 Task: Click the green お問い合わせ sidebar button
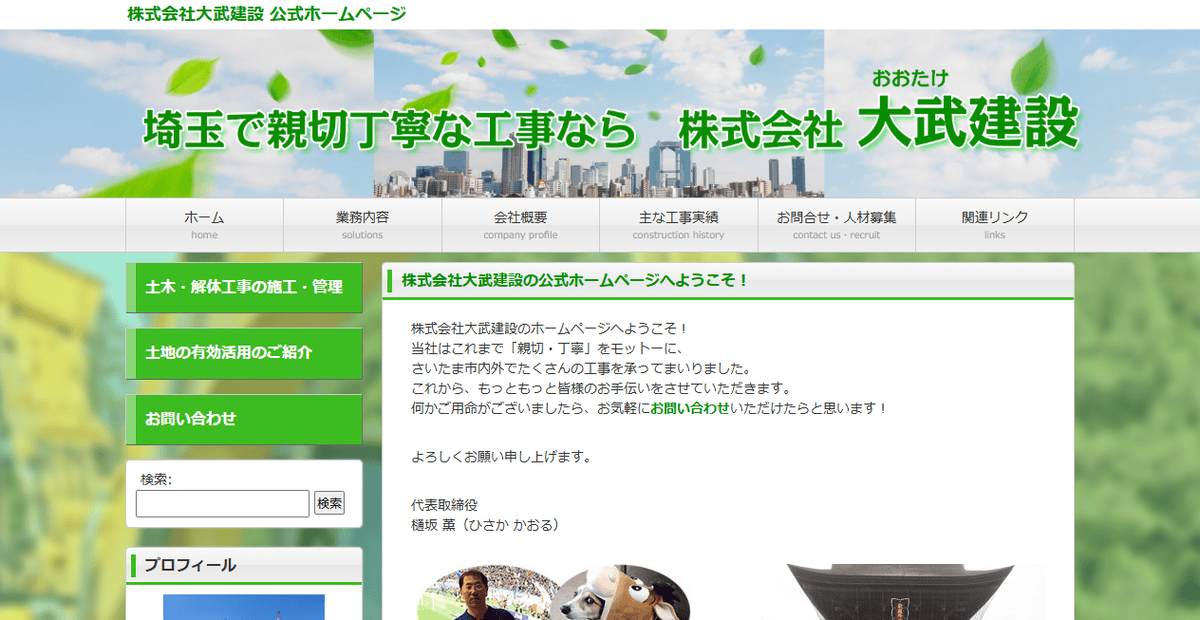point(244,418)
